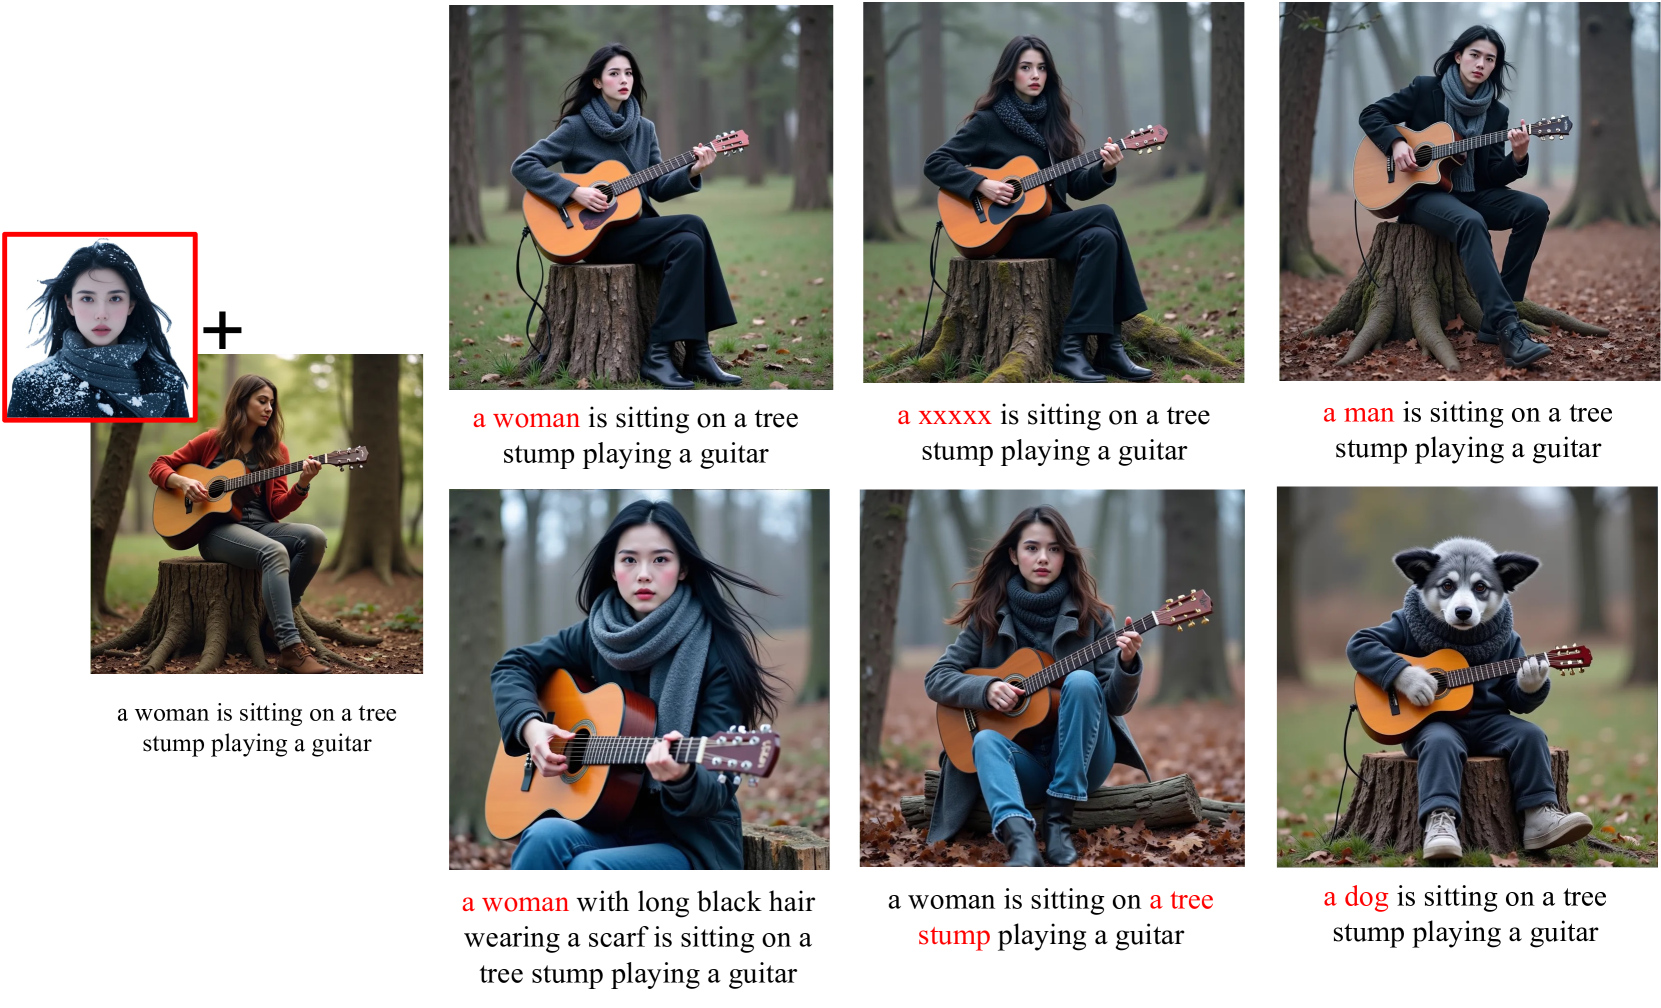Select the image of woman sitting on a log
Screen dimensions: 1661x1008
tap(1052, 678)
